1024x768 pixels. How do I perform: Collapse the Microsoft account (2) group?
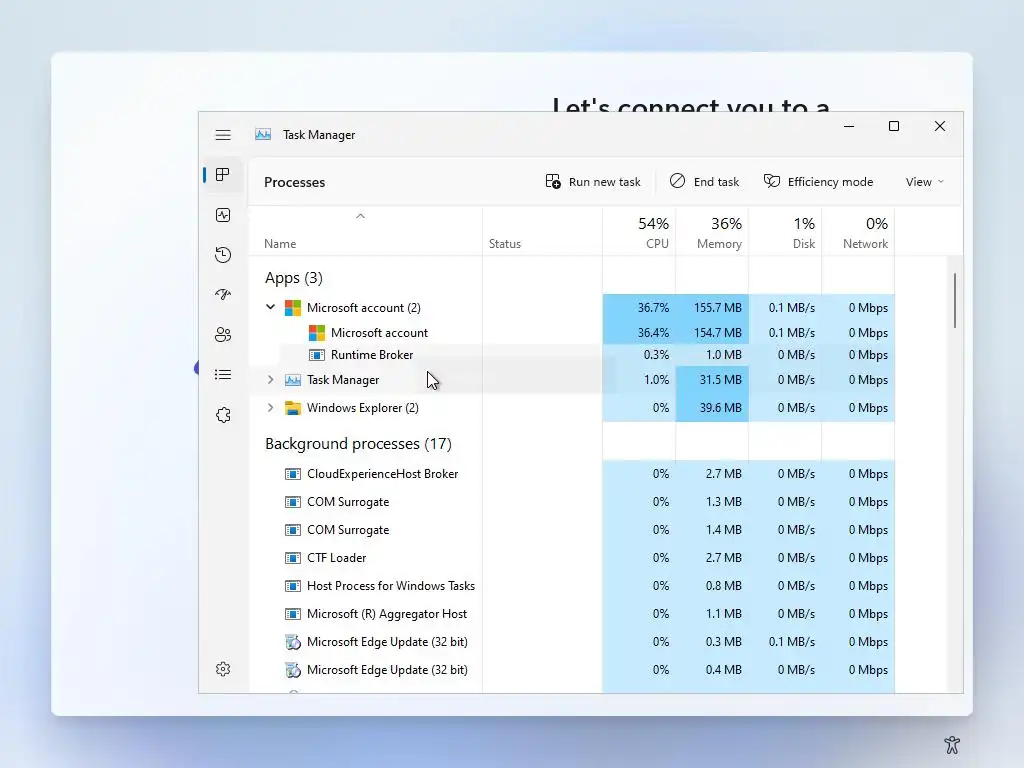[270, 307]
